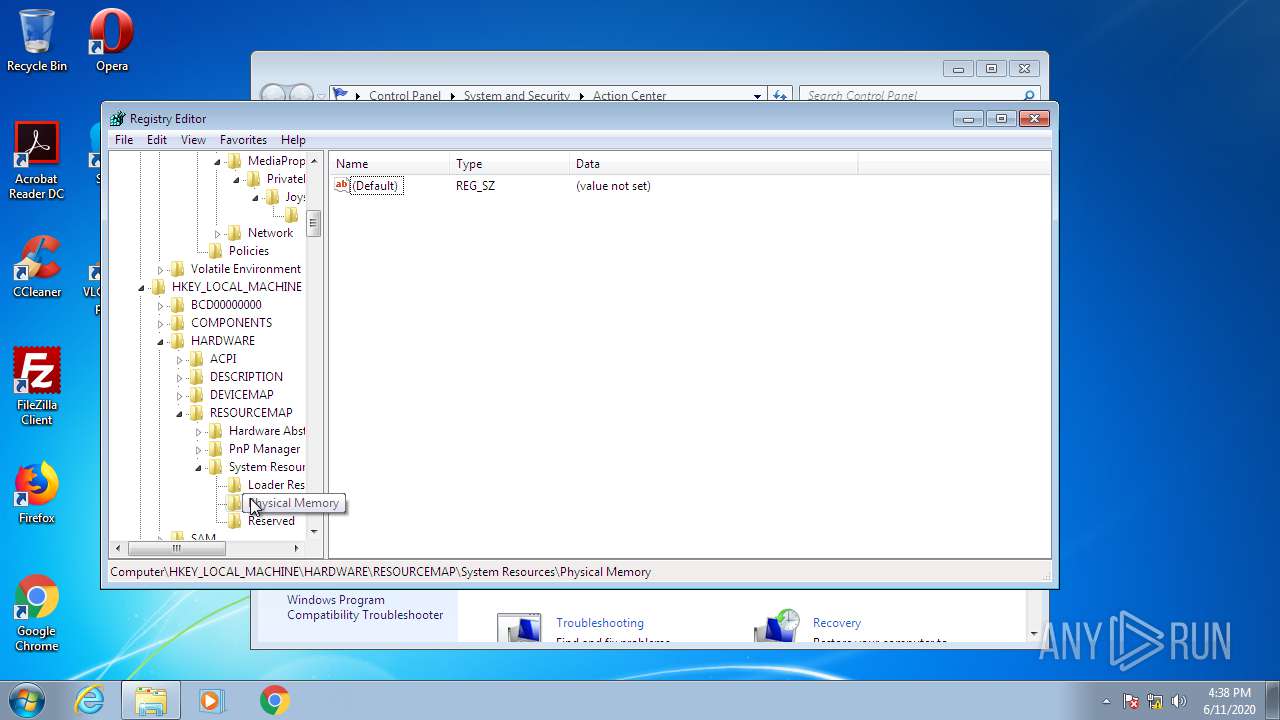
Task: Expand the PnP Manager key
Action: [x=198, y=450]
